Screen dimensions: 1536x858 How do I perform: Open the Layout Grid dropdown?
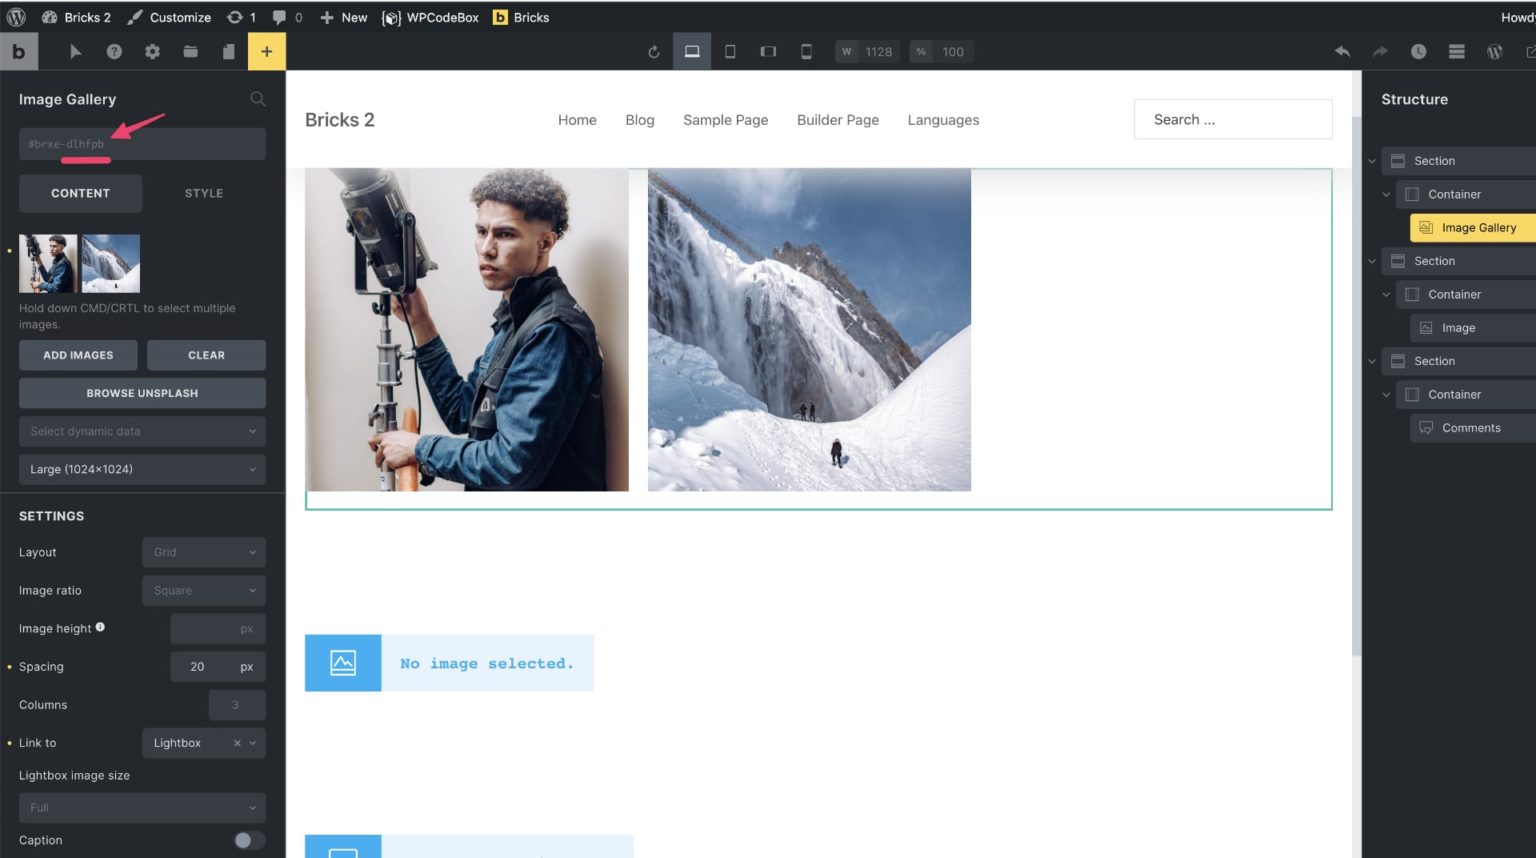tap(203, 552)
